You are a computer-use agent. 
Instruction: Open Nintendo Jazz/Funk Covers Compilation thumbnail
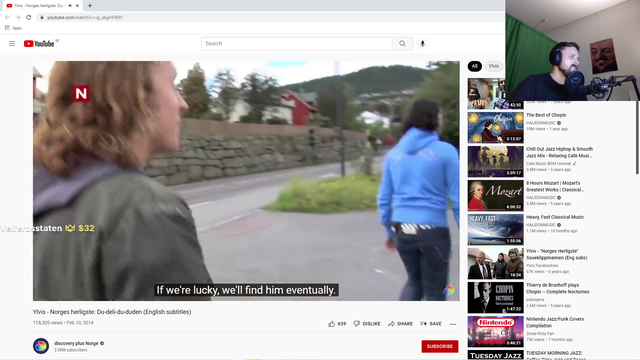point(496,331)
